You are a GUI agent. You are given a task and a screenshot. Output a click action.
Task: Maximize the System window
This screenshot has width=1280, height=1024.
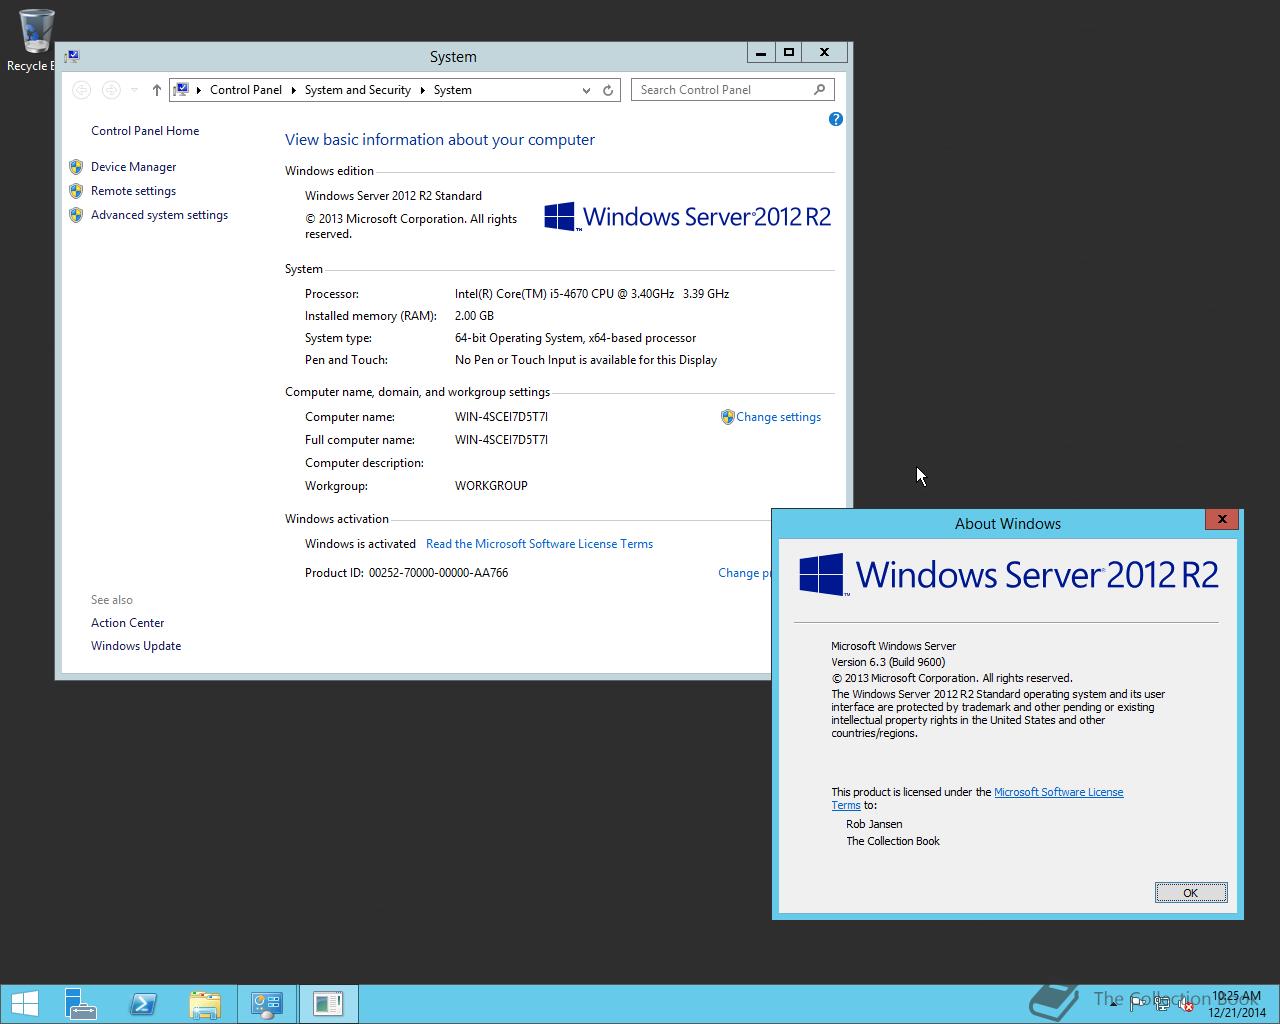[x=788, y=53]
